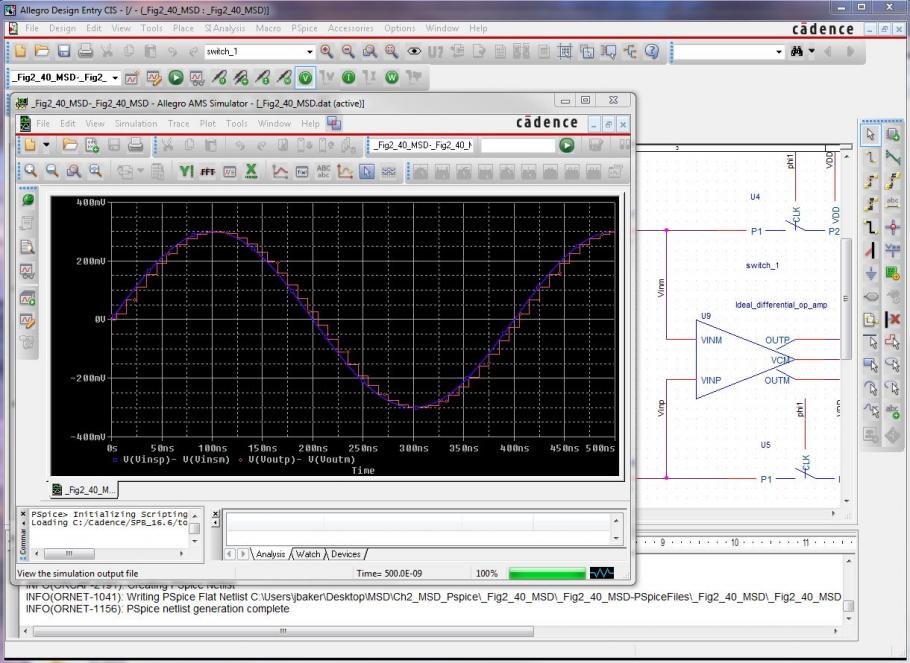
Task: Toggle the power bias display W icon
Action: (391, 77)
